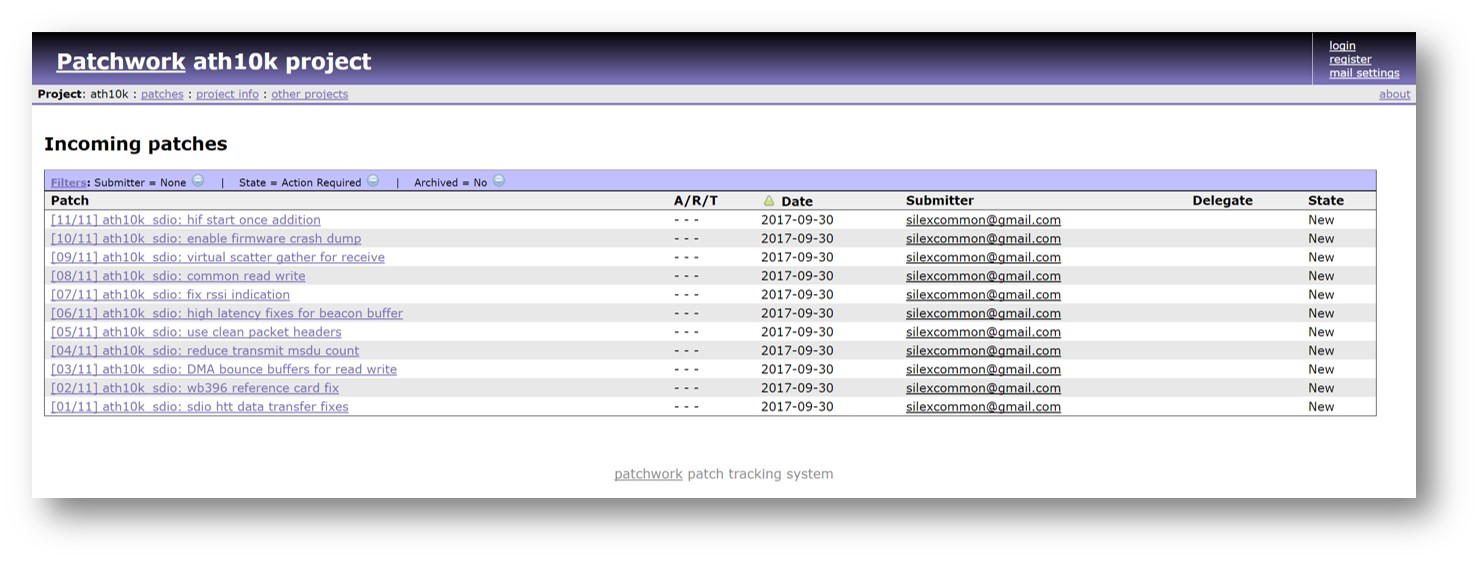Click submitter email in the 05/11 patch row

[x=983, y=332]
